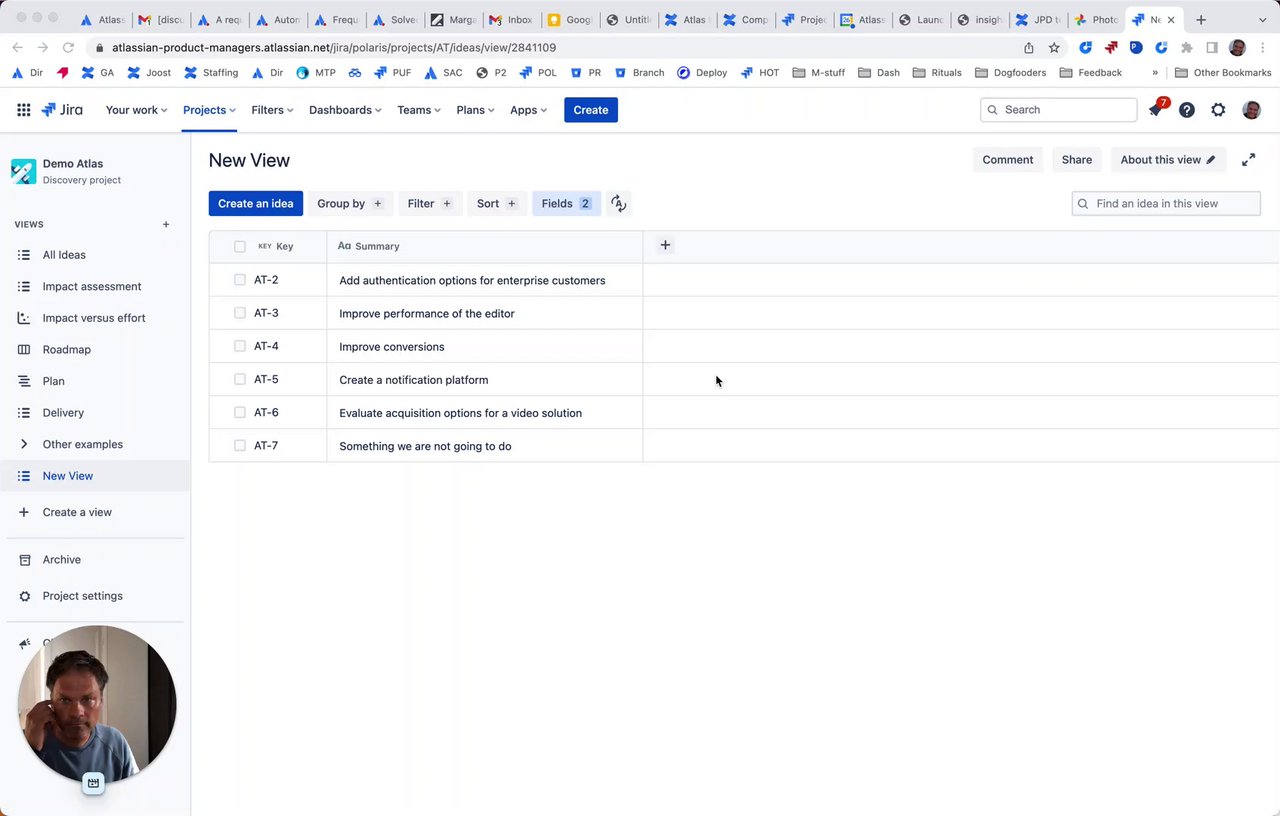
Task: Click the Project settings gear icon
Action: 24,596
